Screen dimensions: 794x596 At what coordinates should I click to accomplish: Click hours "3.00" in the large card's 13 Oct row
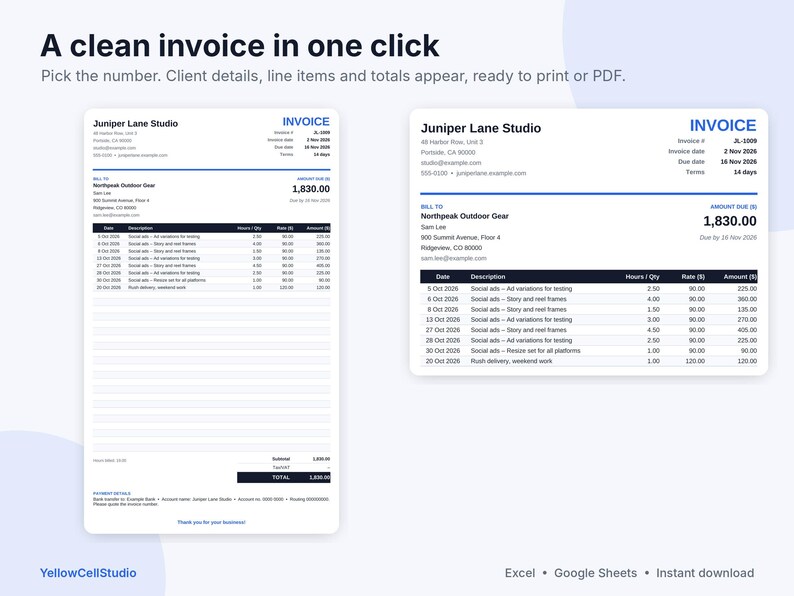[653, 320]
